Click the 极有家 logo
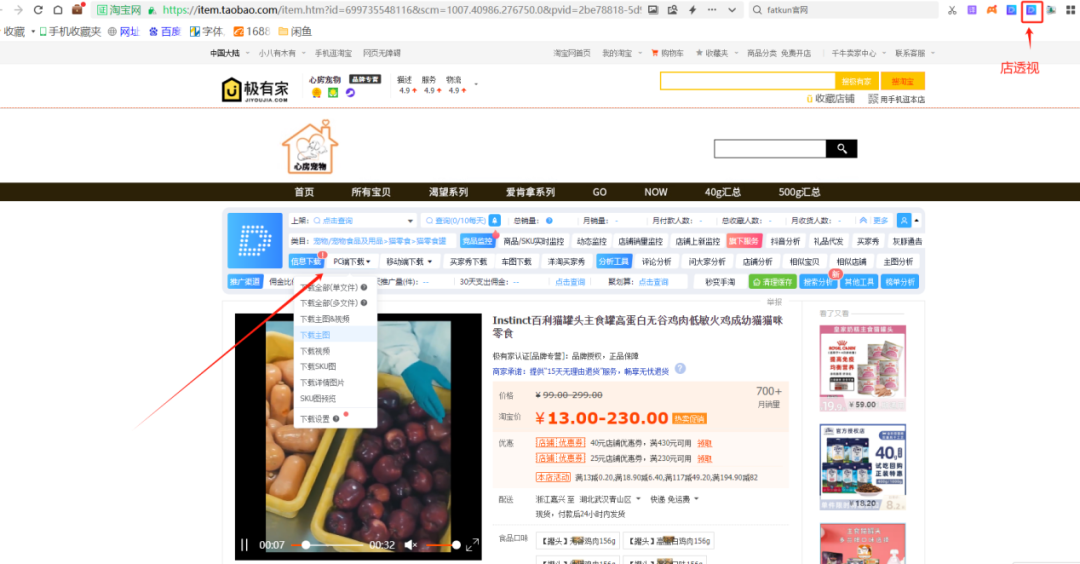Image resolution: width=1080 pixels, height=564 pixels. 255,90
